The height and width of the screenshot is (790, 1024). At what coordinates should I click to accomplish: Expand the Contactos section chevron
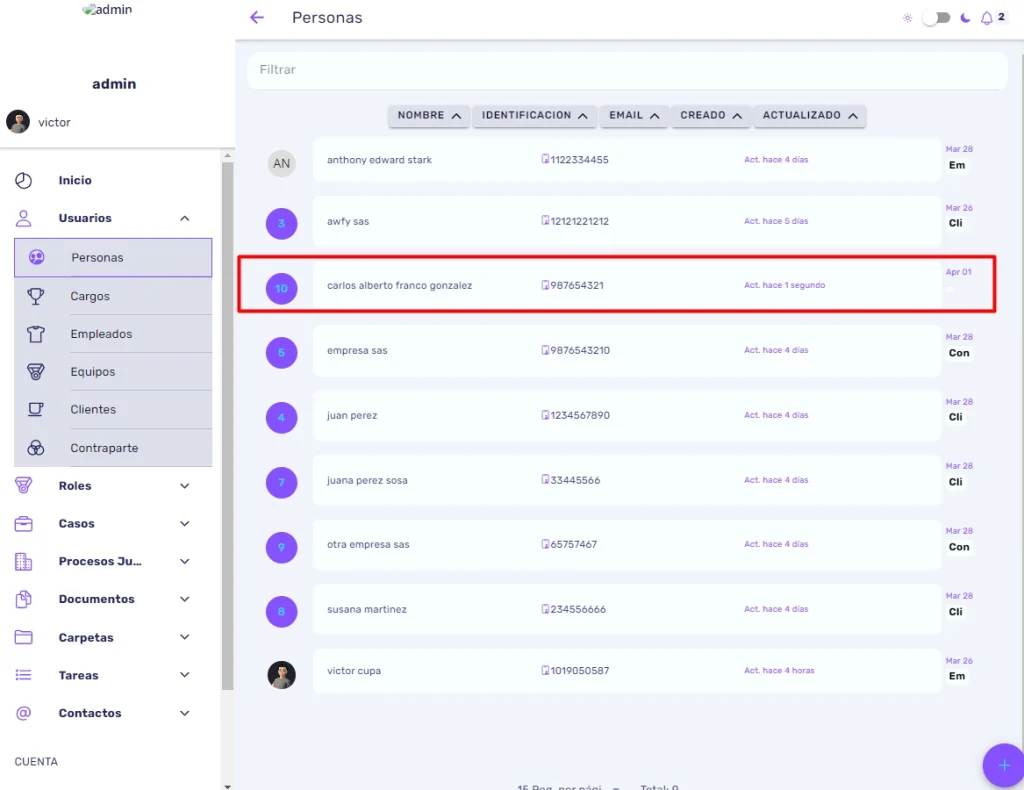coord(185,714)
